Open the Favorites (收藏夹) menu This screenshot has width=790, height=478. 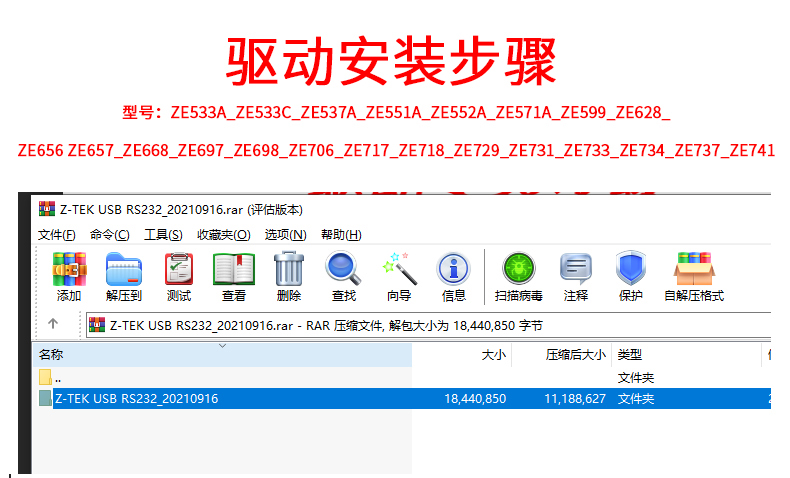point(224,235)
